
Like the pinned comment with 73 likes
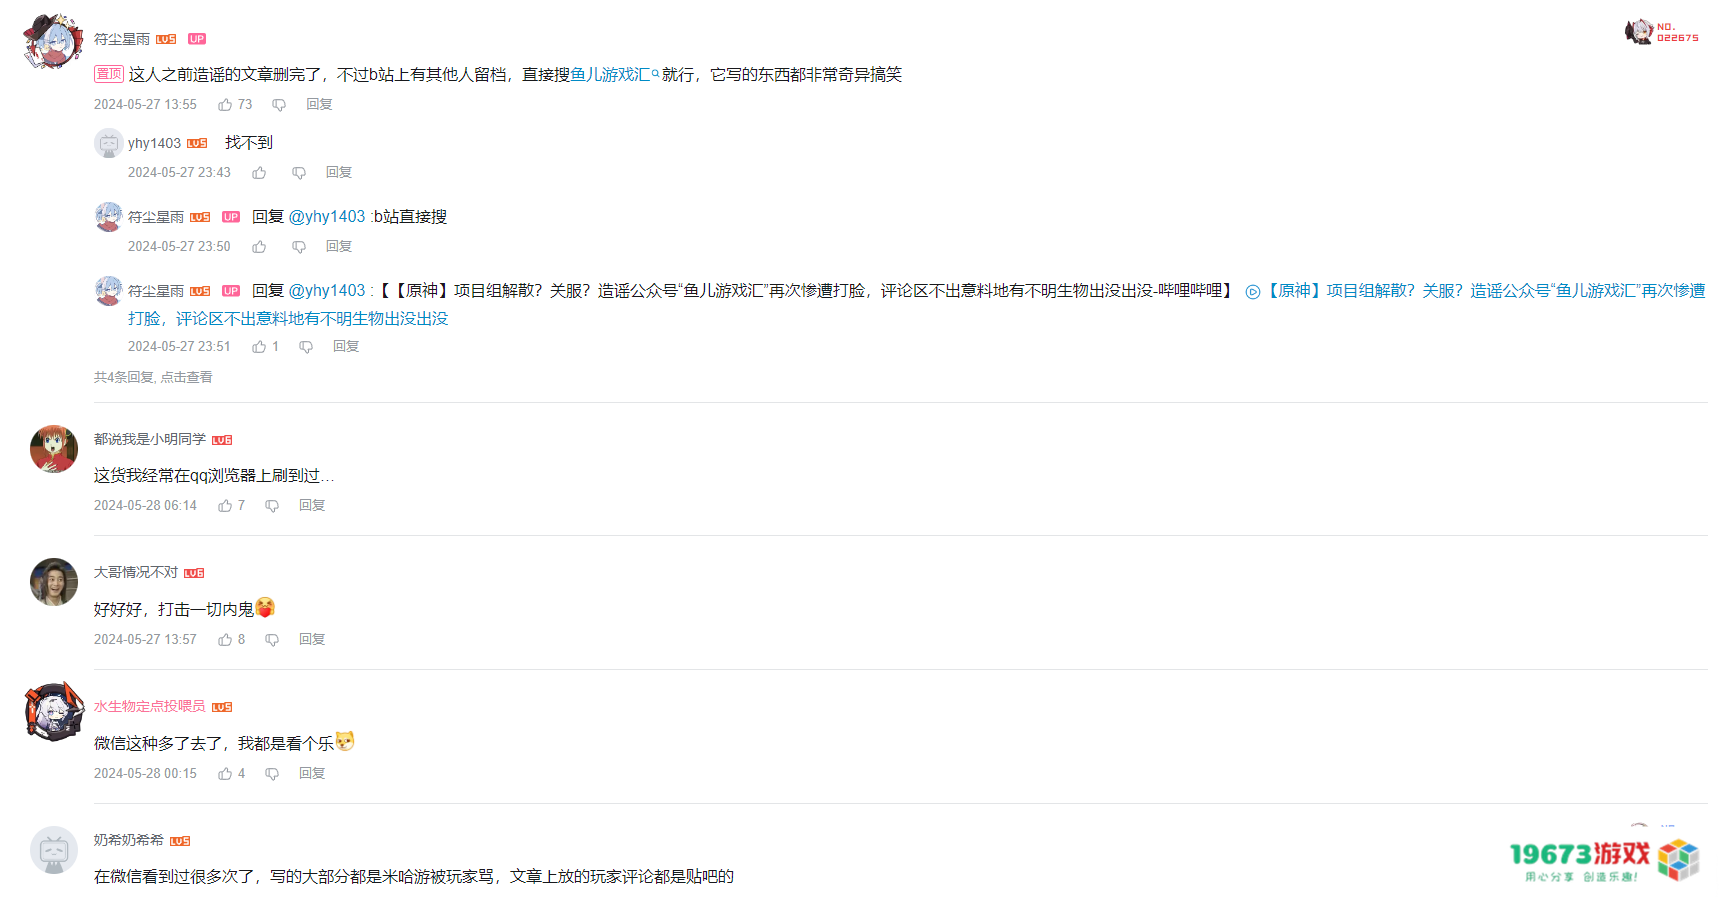click(x=224, y=104)
